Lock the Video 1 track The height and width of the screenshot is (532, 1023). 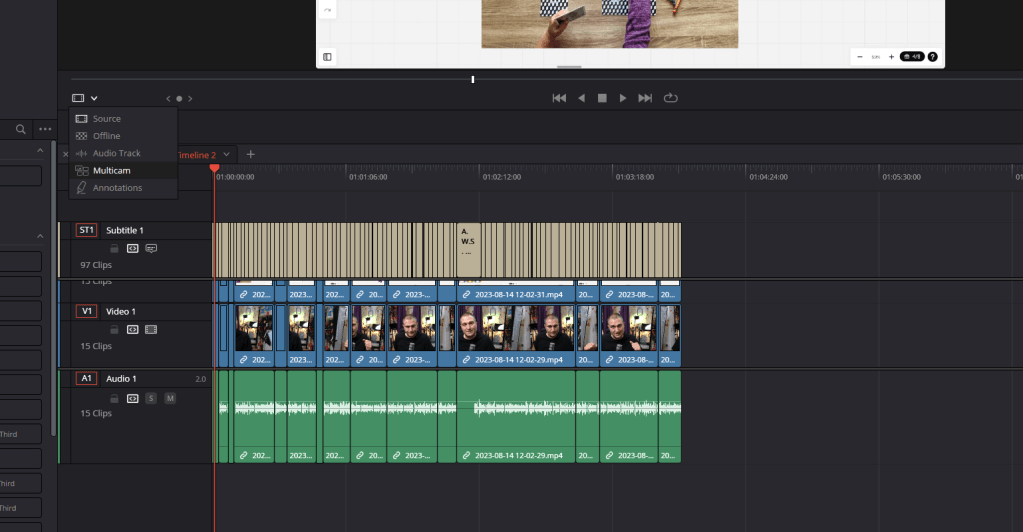coord(114,330)
